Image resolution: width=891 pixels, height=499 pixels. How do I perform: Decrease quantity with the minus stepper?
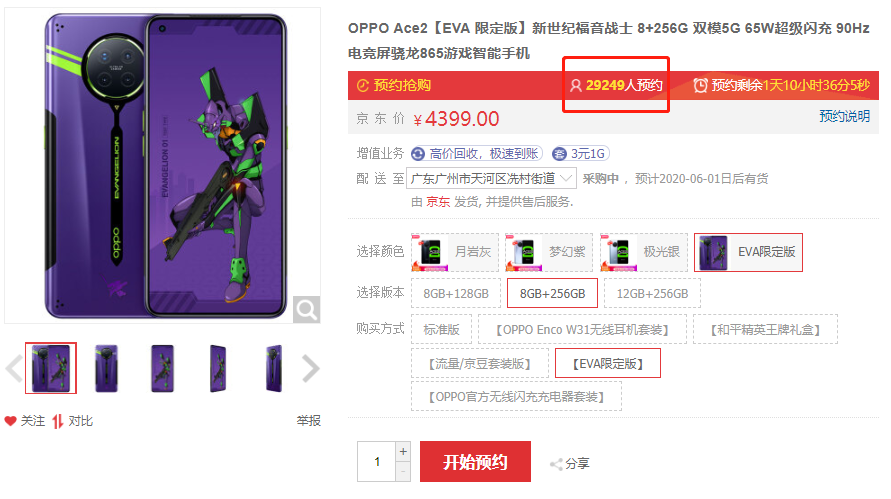[403, 472]
